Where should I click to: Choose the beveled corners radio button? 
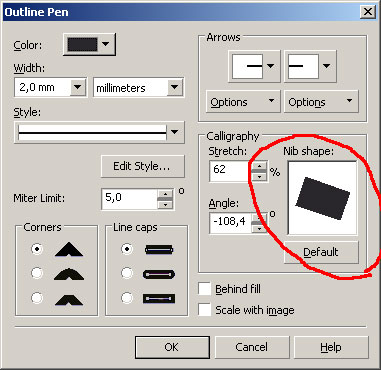click(x=37, y=298)
